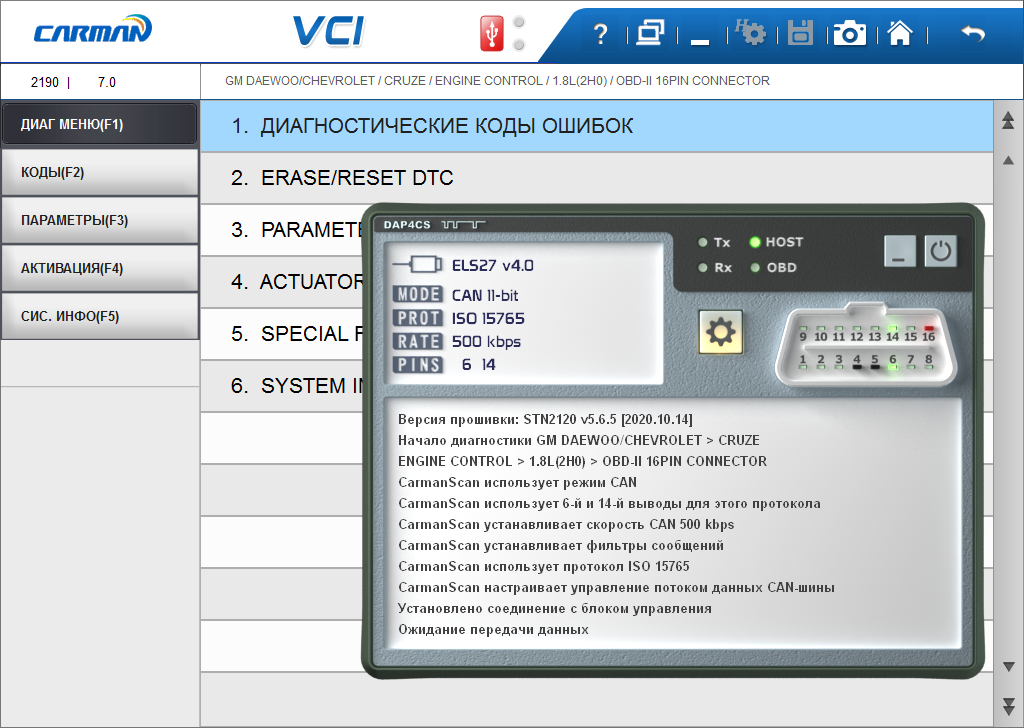Click the VCI logo
The image size is (1024, 728).
pyautogui.click(x=328, y=31)
